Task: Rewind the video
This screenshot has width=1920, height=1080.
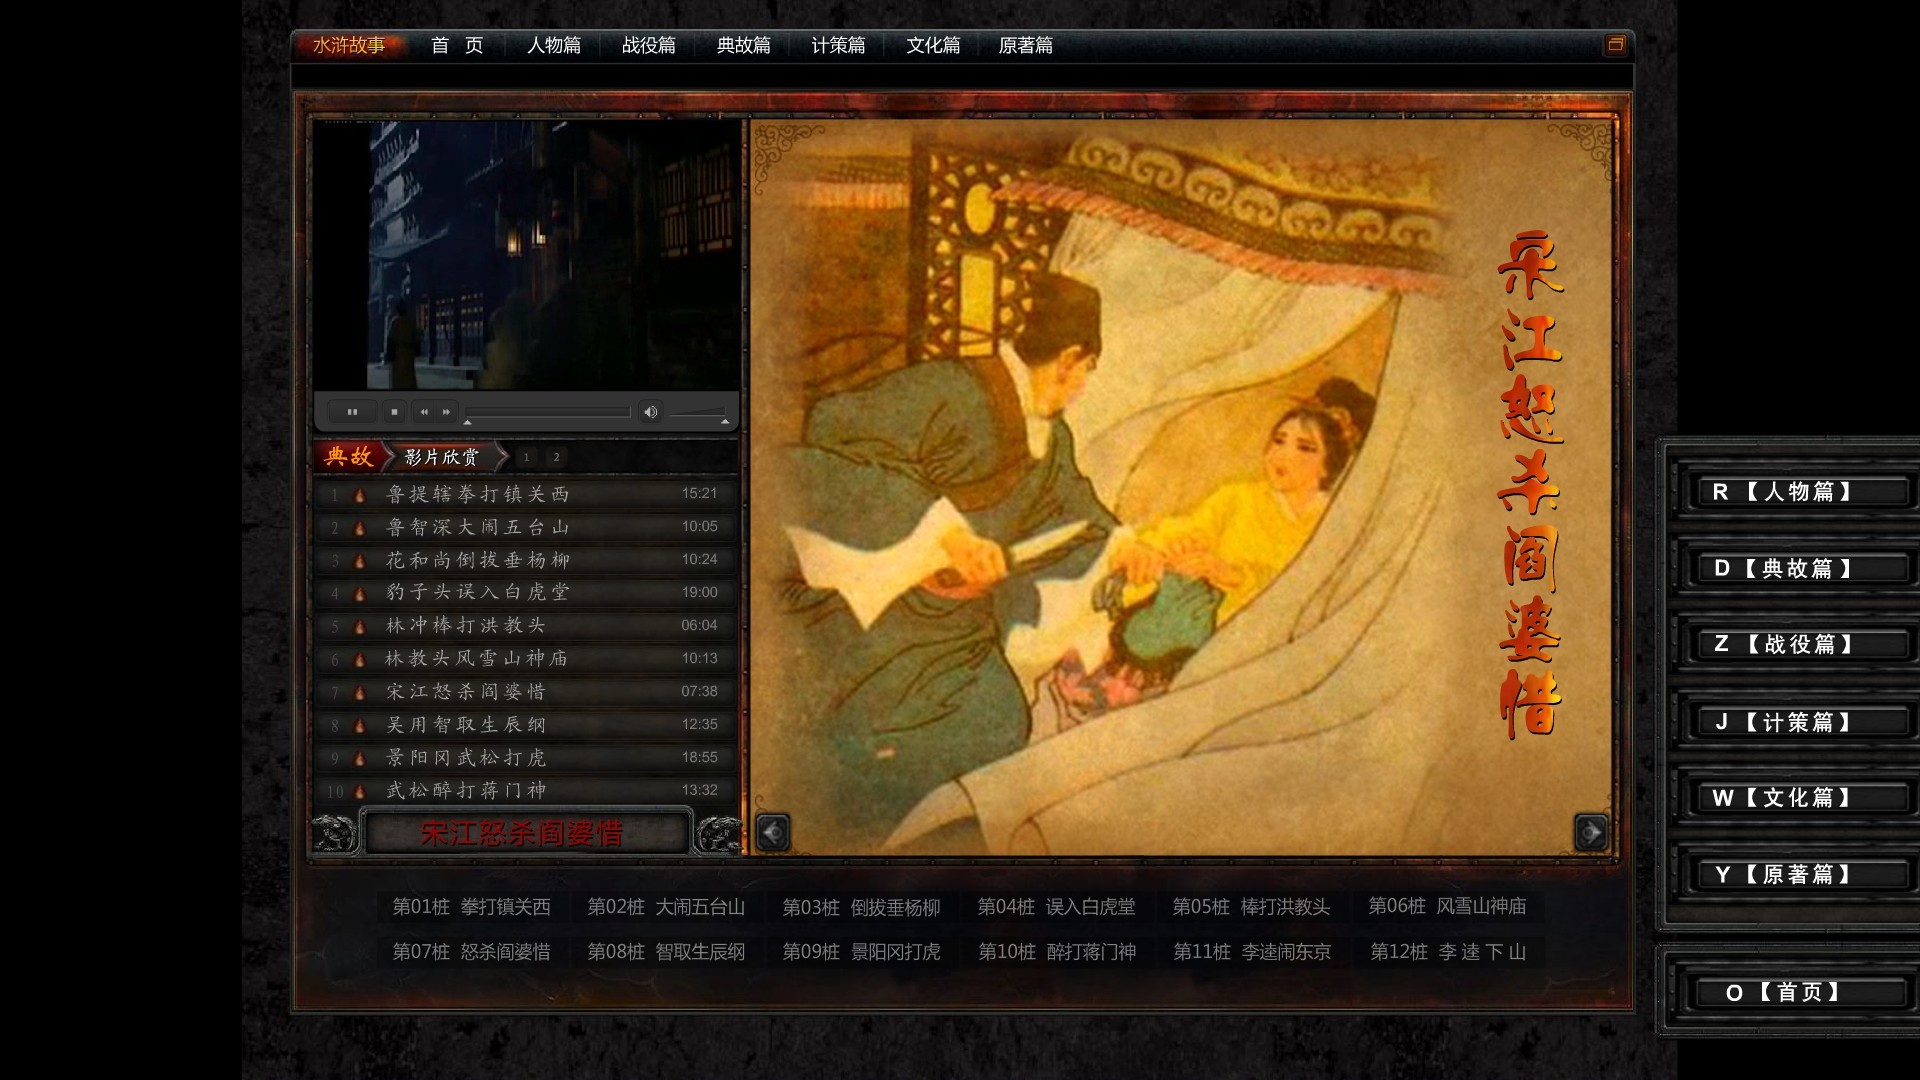Action: click(x=424, y=412)
